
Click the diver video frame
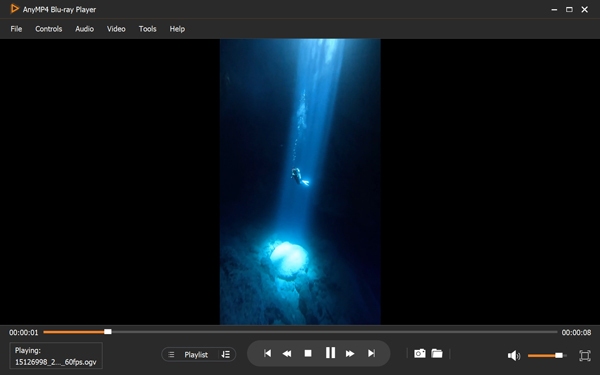(x=300, y=182)
